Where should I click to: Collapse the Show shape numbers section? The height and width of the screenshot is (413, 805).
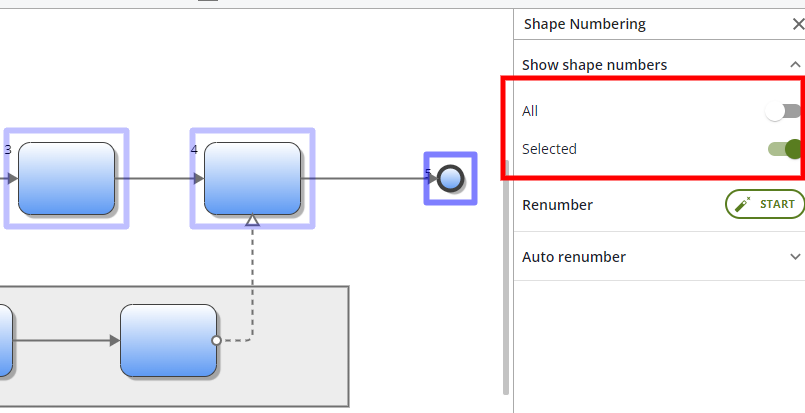point(795,65)
